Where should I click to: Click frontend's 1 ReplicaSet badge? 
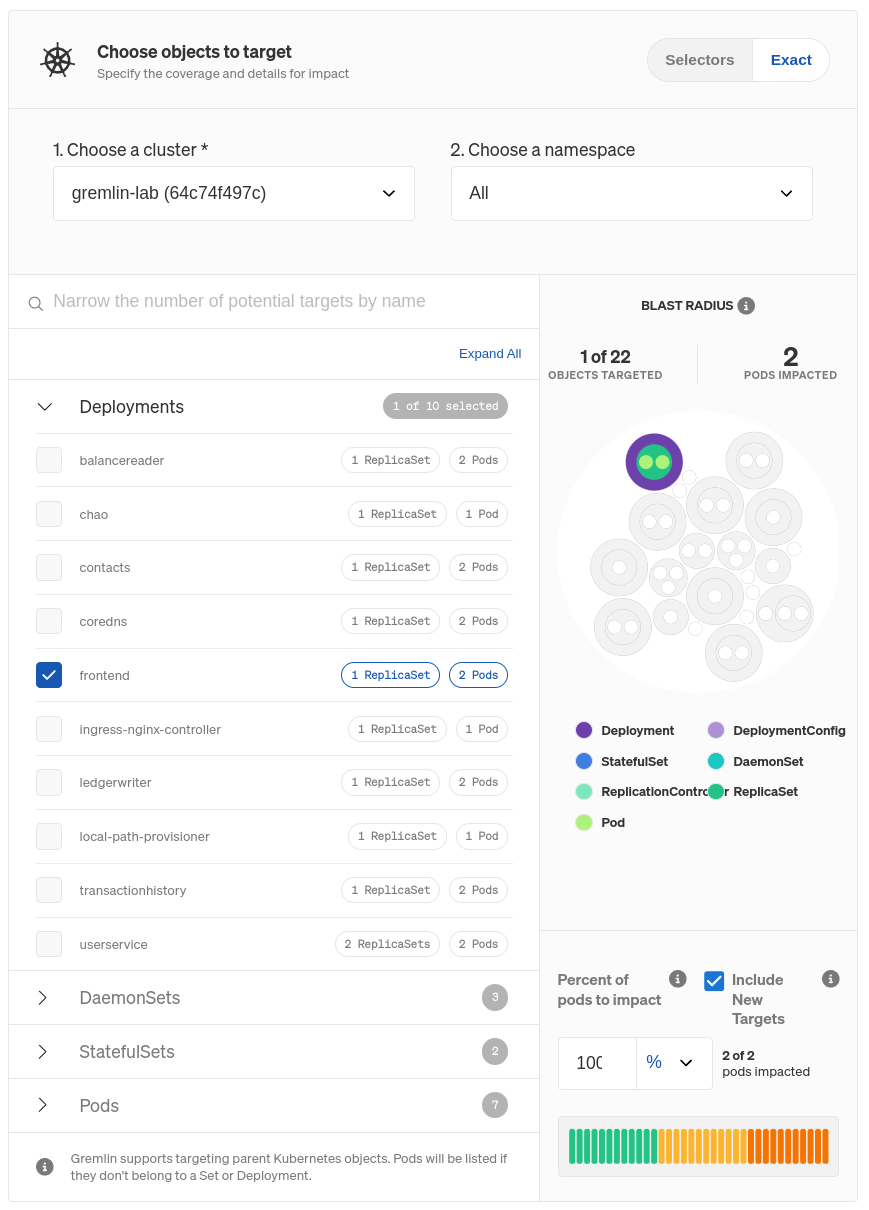390,675
